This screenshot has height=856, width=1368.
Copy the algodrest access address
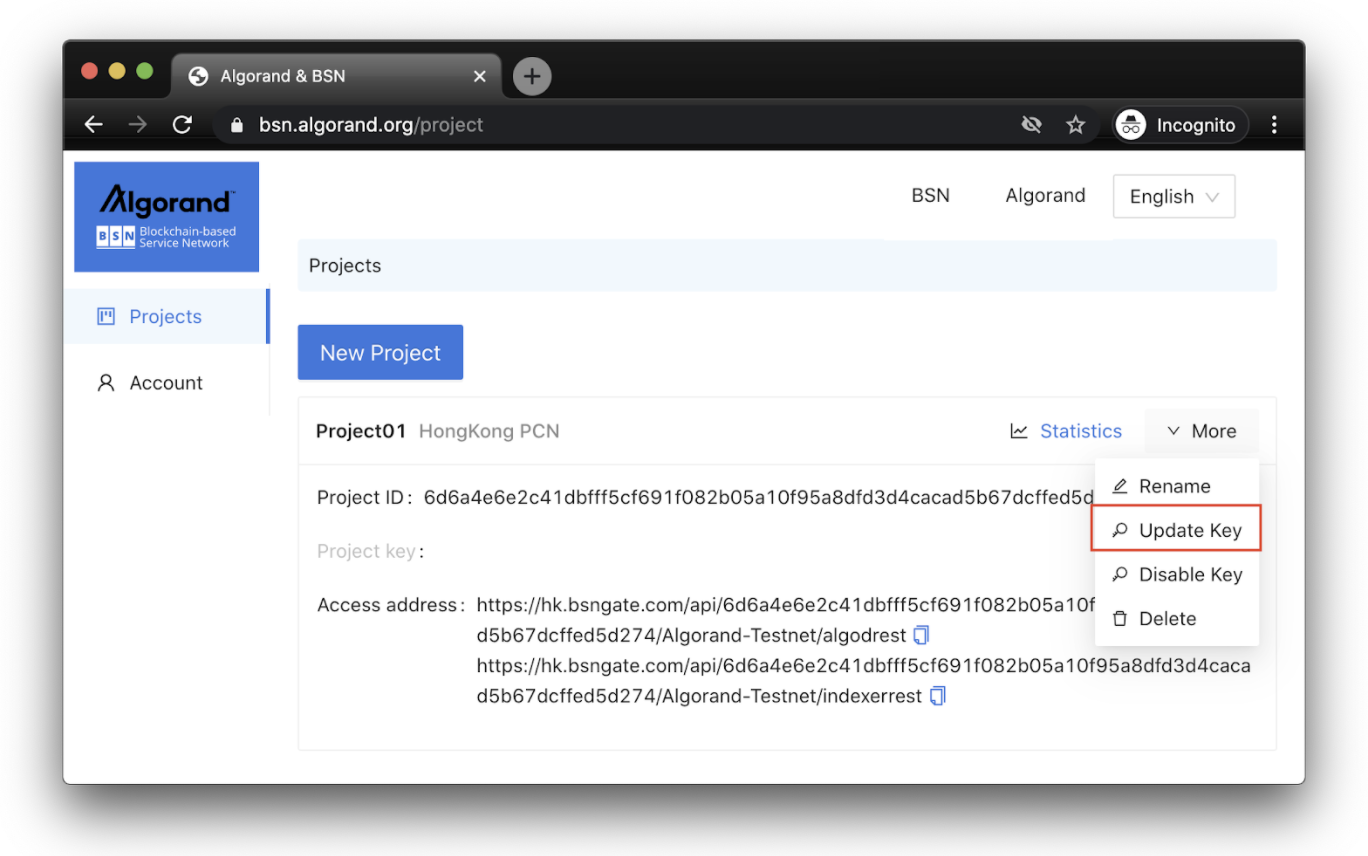[920, 634]
